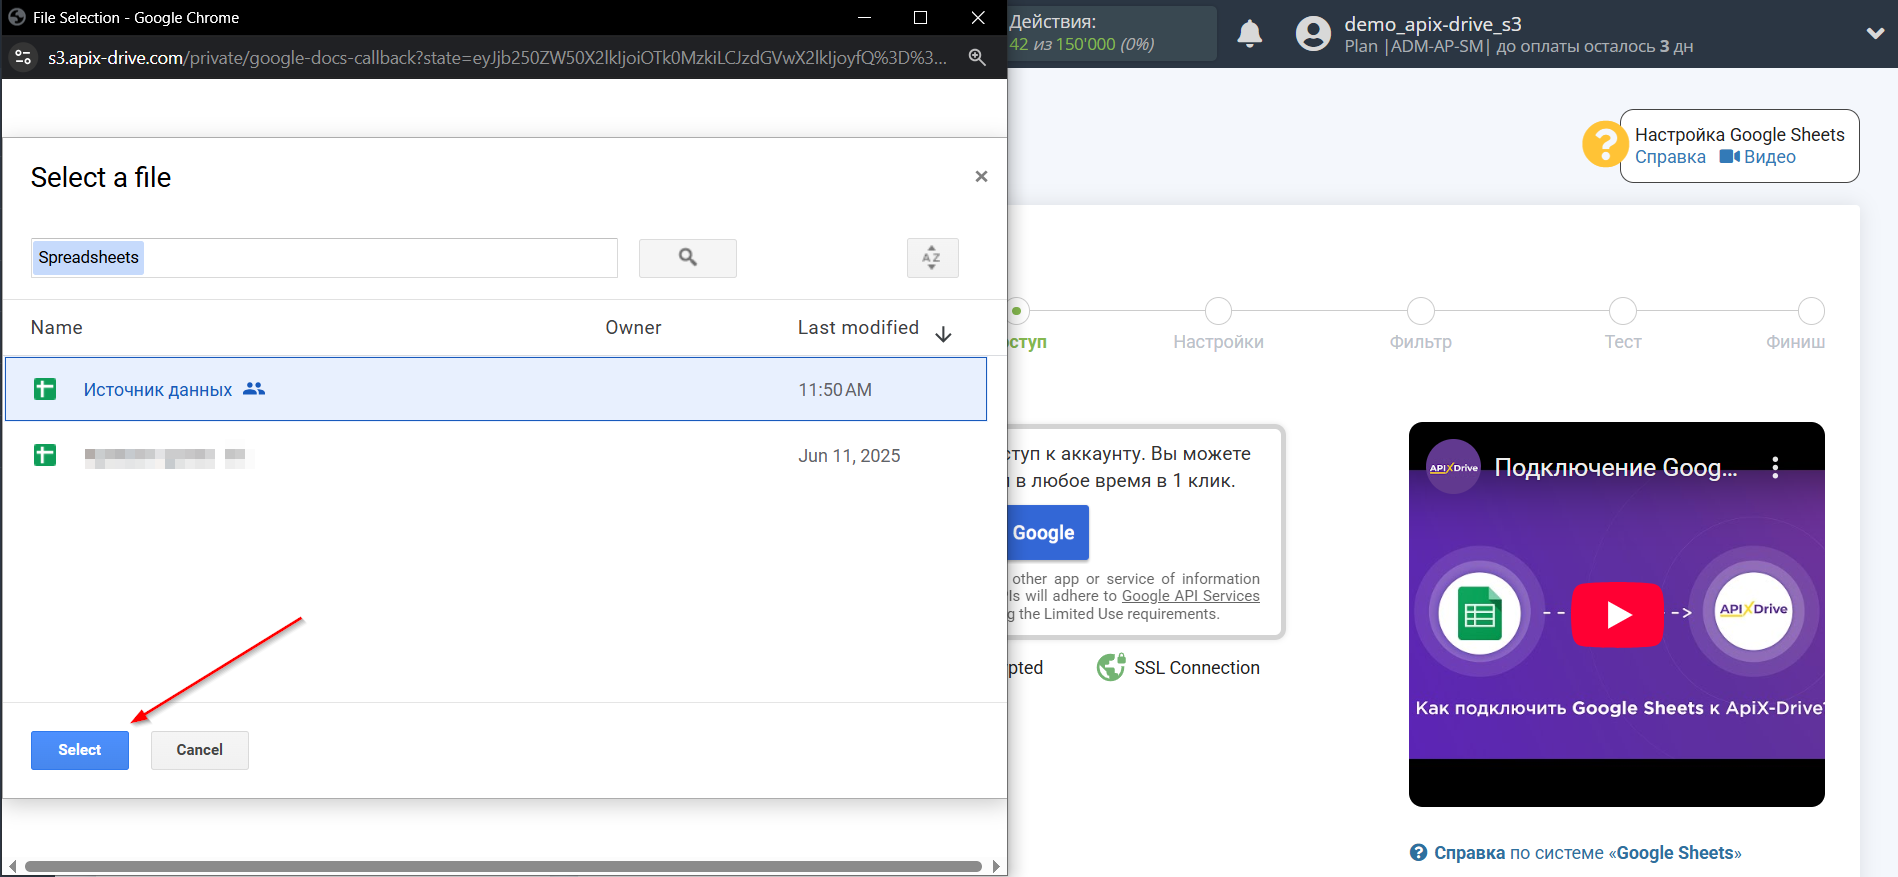The image size is (1898, 877).
Task: Click the SSL Connection label
Action: [1196, 668]
